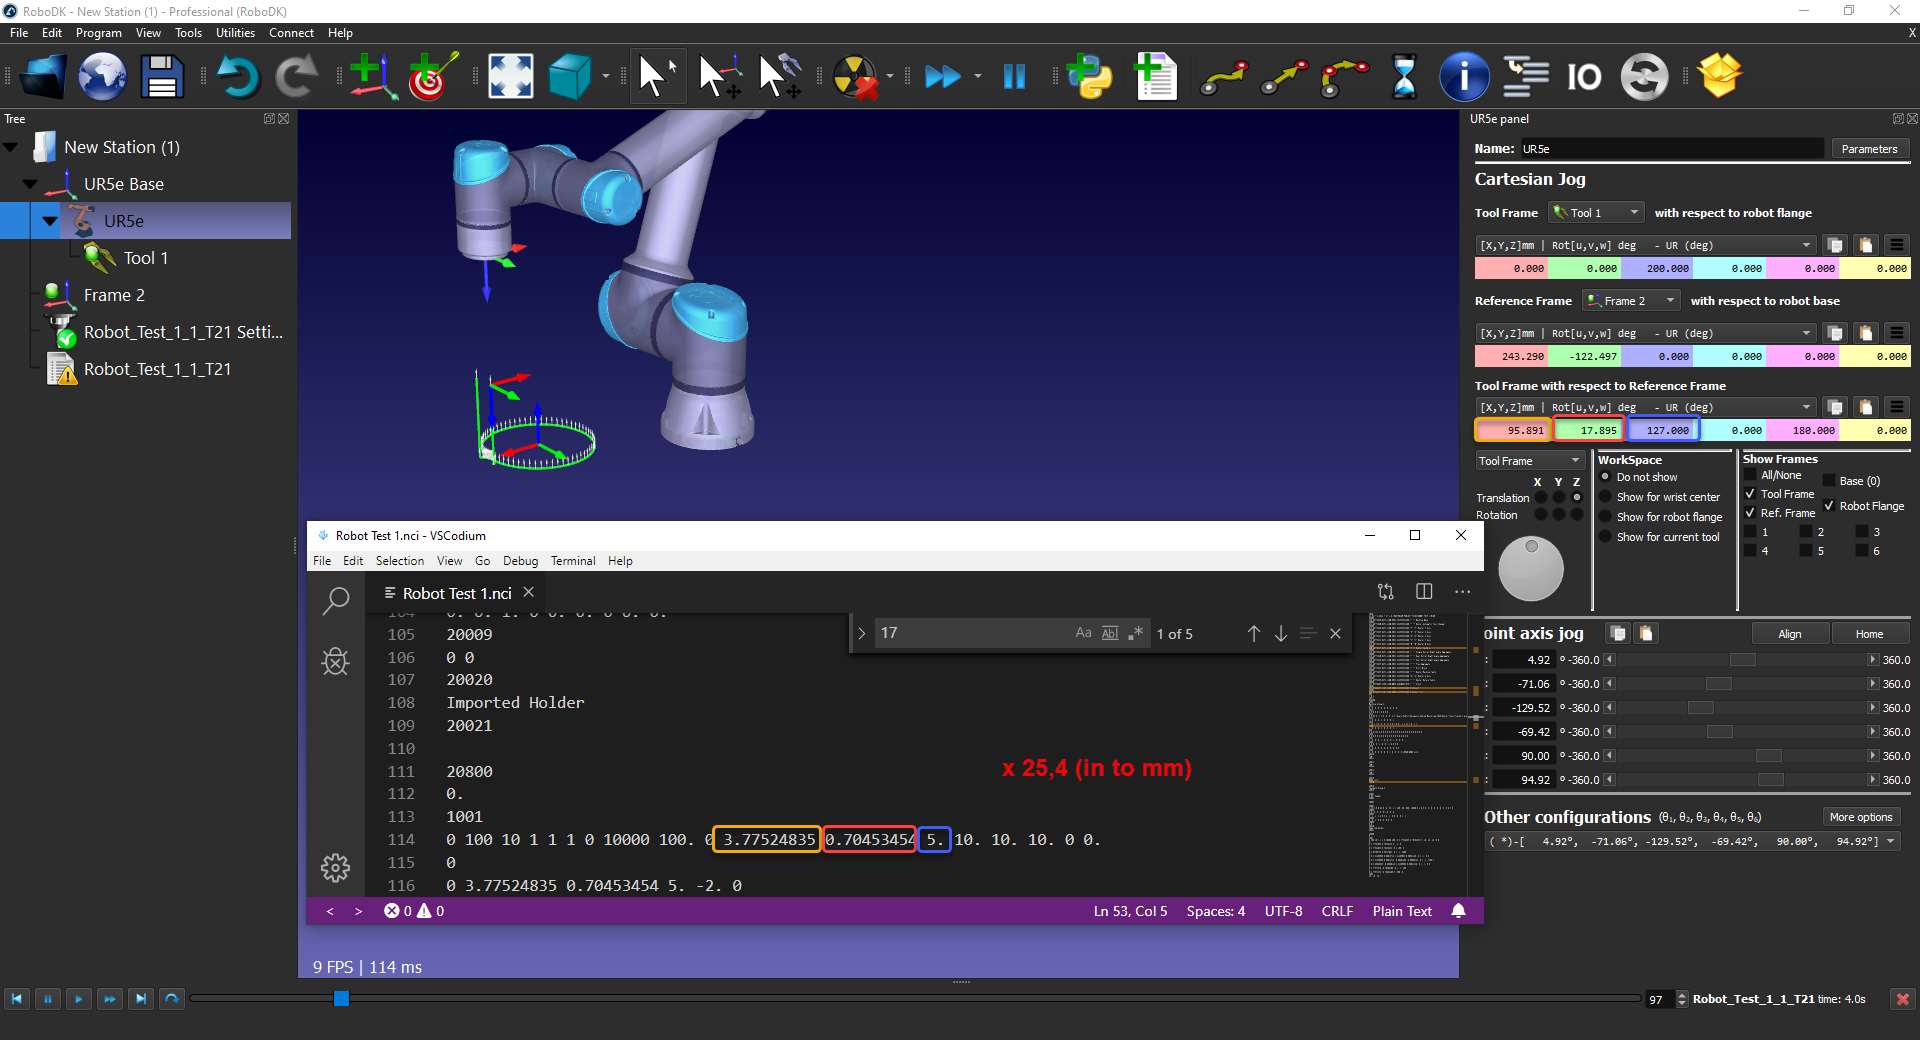
Task: Open the Terminal menu in VSCodium
Action: coord(573,561)
